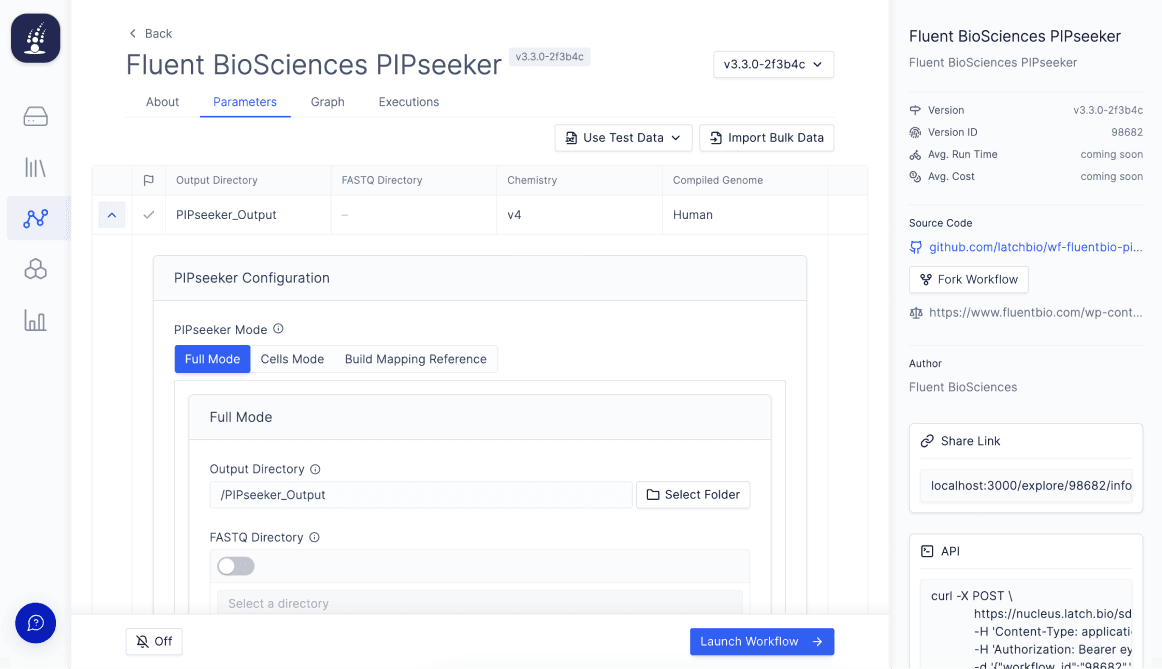Click the GitHub source code icon
The image size is (1162, 669).
click(916, 247)
